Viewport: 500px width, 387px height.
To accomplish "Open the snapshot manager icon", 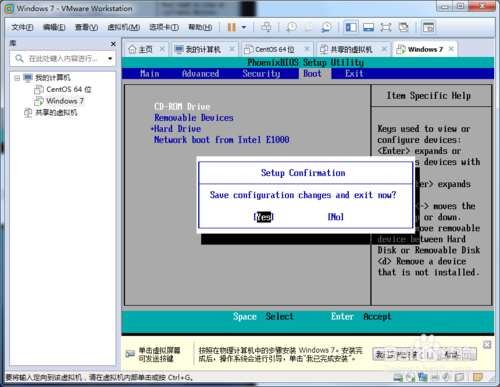I will (x=326, y=27).
